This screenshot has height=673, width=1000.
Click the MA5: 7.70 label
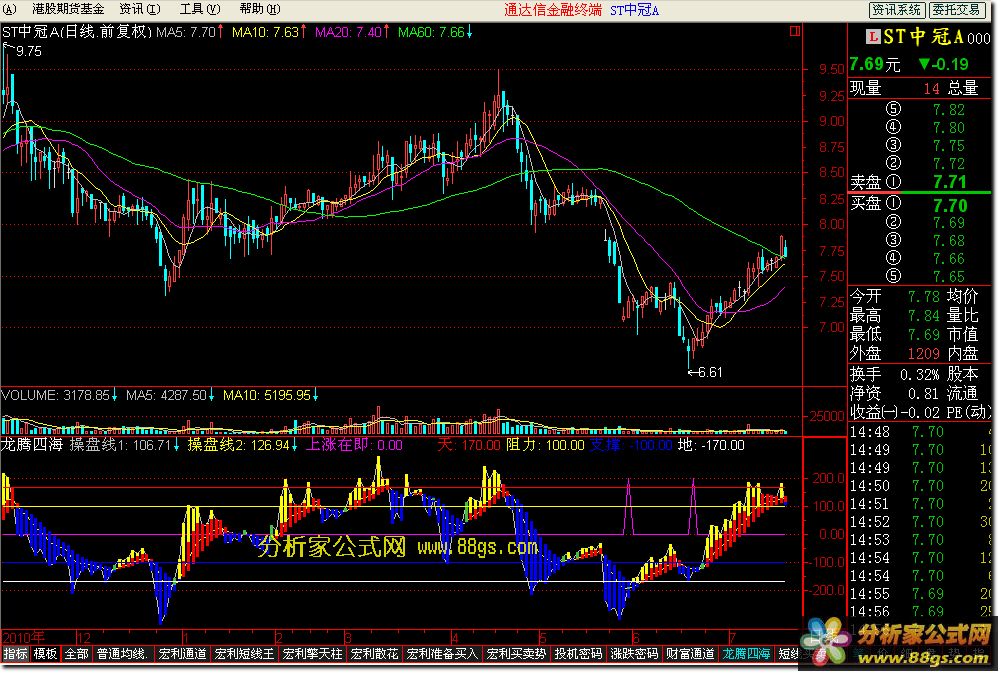pyautogui.click(x=189, y=32)
